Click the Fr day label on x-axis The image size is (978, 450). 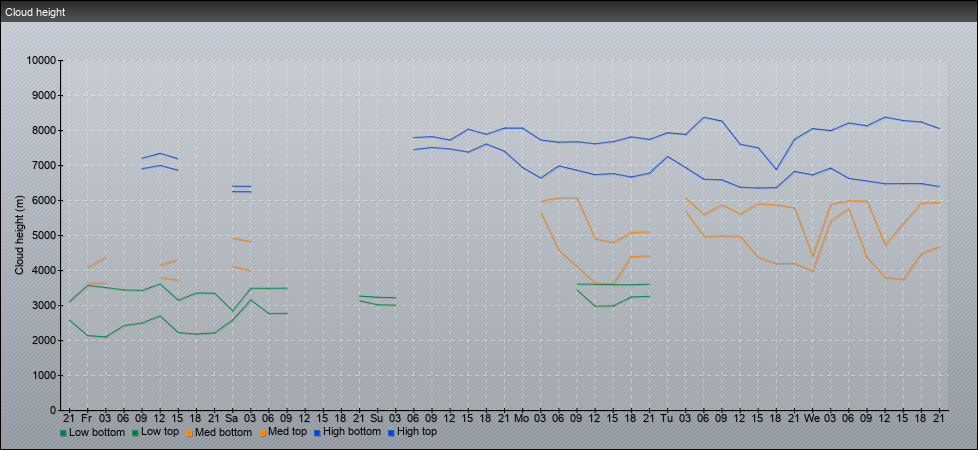[87, 418]
